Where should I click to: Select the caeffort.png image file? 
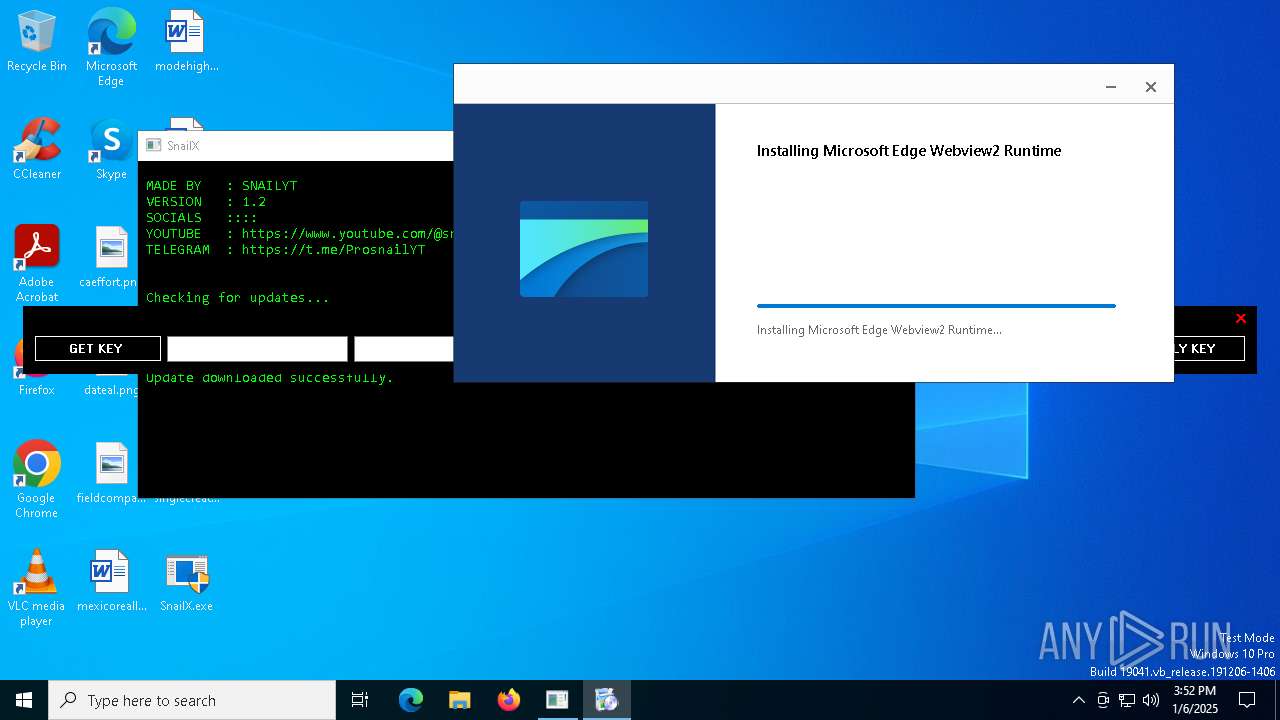111,258
